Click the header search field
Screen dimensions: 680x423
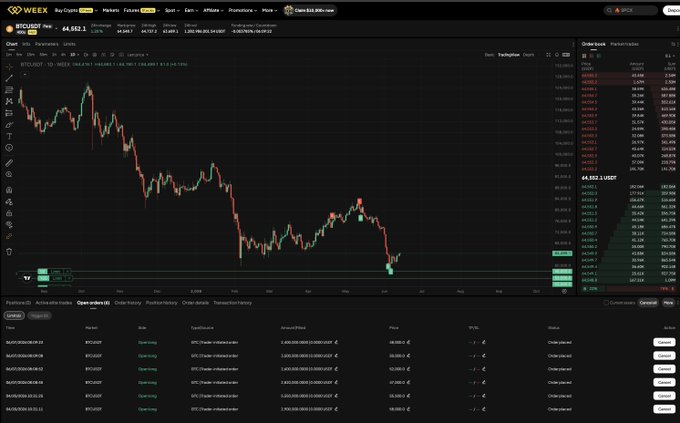click(x=631, y=10)
